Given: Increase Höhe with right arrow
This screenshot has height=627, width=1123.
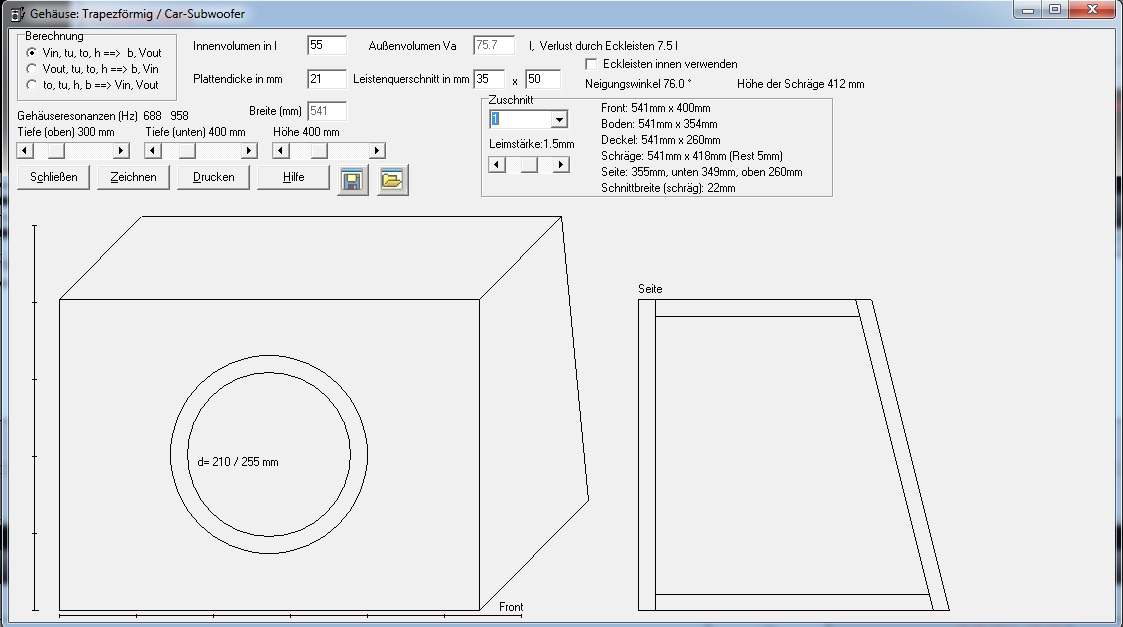Looking at the screenshot, I should [x=377, y=150].
